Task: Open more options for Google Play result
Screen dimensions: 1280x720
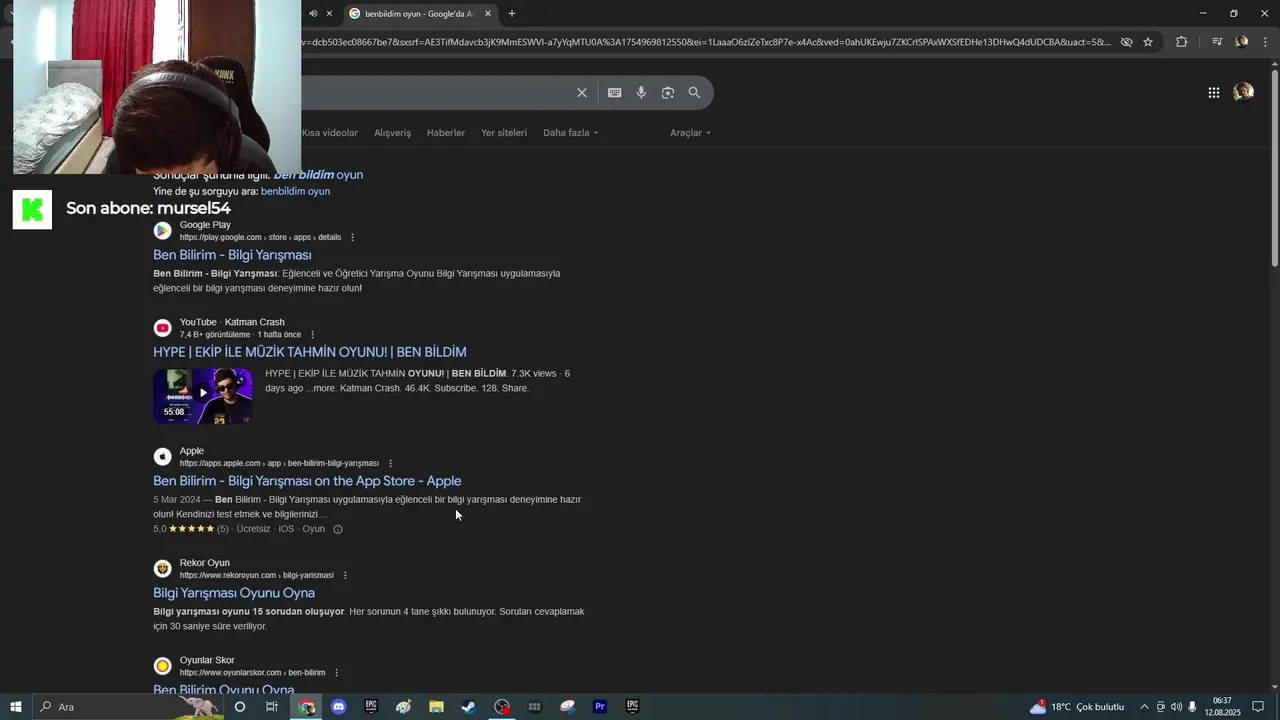Action: coord(352,238)
